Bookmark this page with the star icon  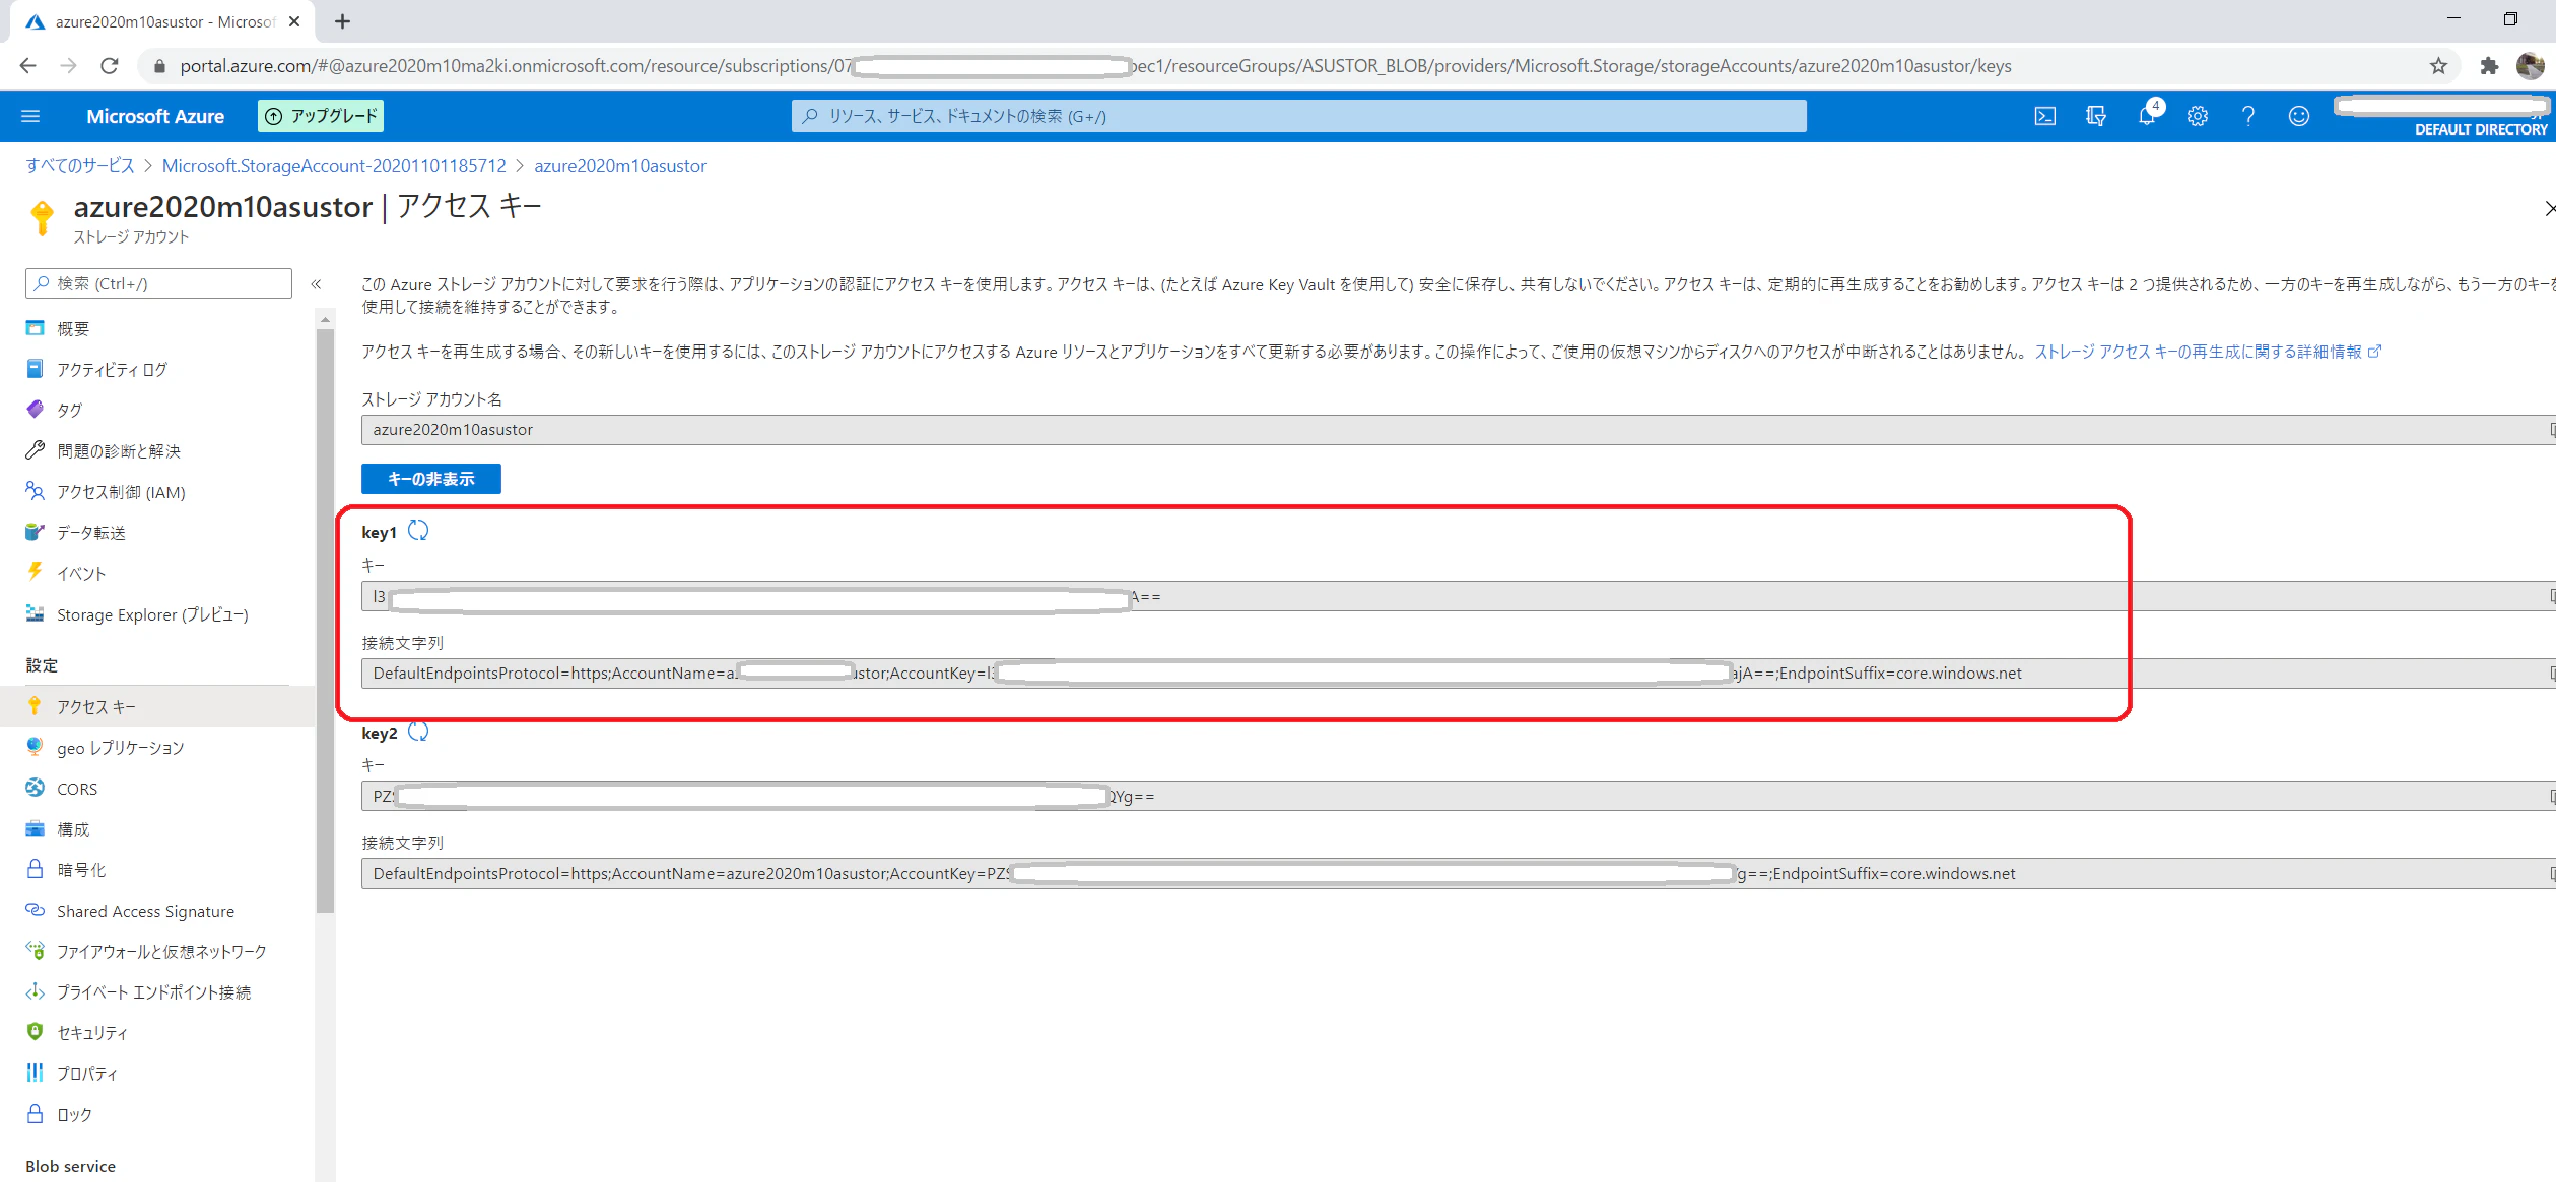(2438, 66)
